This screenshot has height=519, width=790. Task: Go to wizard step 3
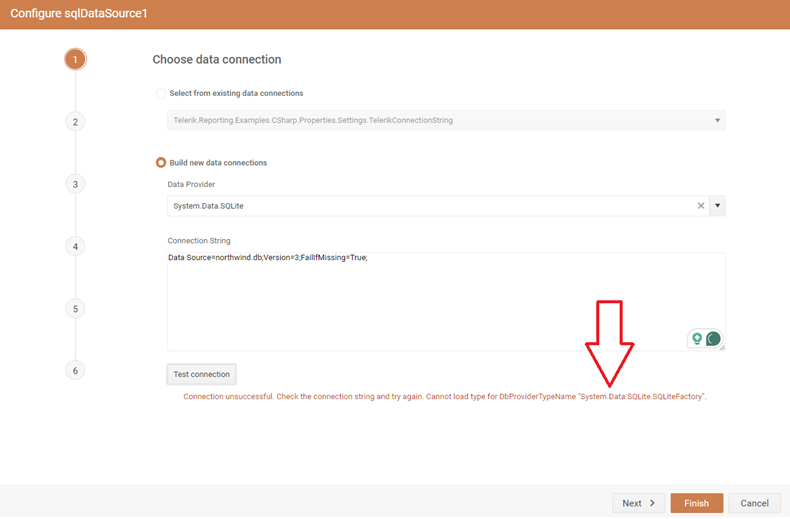coord(75,184)
